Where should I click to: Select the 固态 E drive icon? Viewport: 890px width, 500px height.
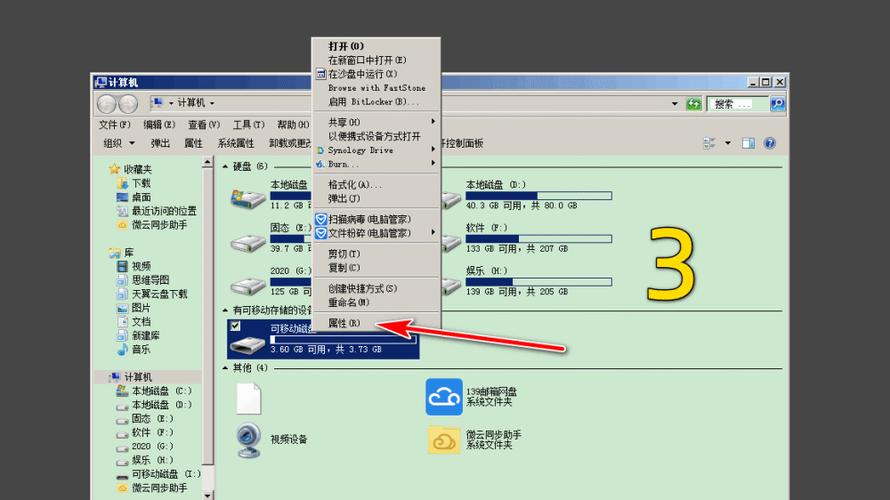pos(247,243)
